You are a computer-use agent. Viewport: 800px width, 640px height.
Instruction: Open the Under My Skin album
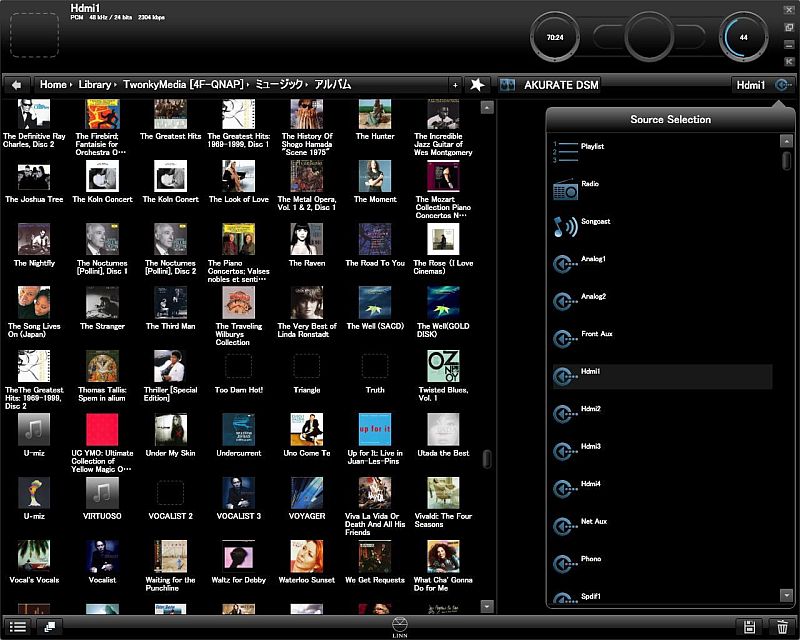170,429
